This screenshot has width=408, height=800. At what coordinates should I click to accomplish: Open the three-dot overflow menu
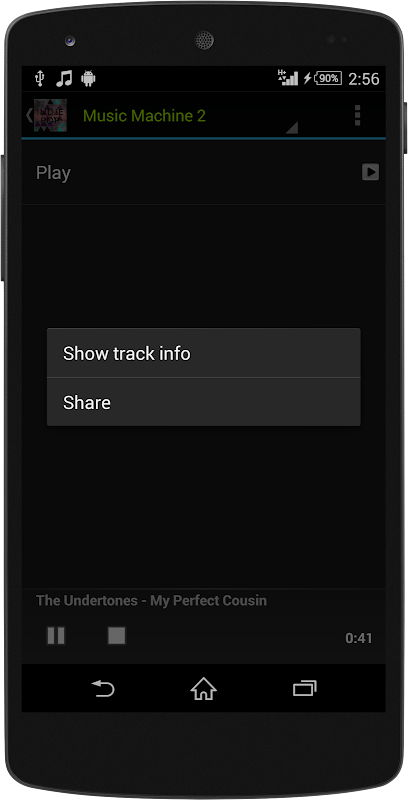coord(358,116)
